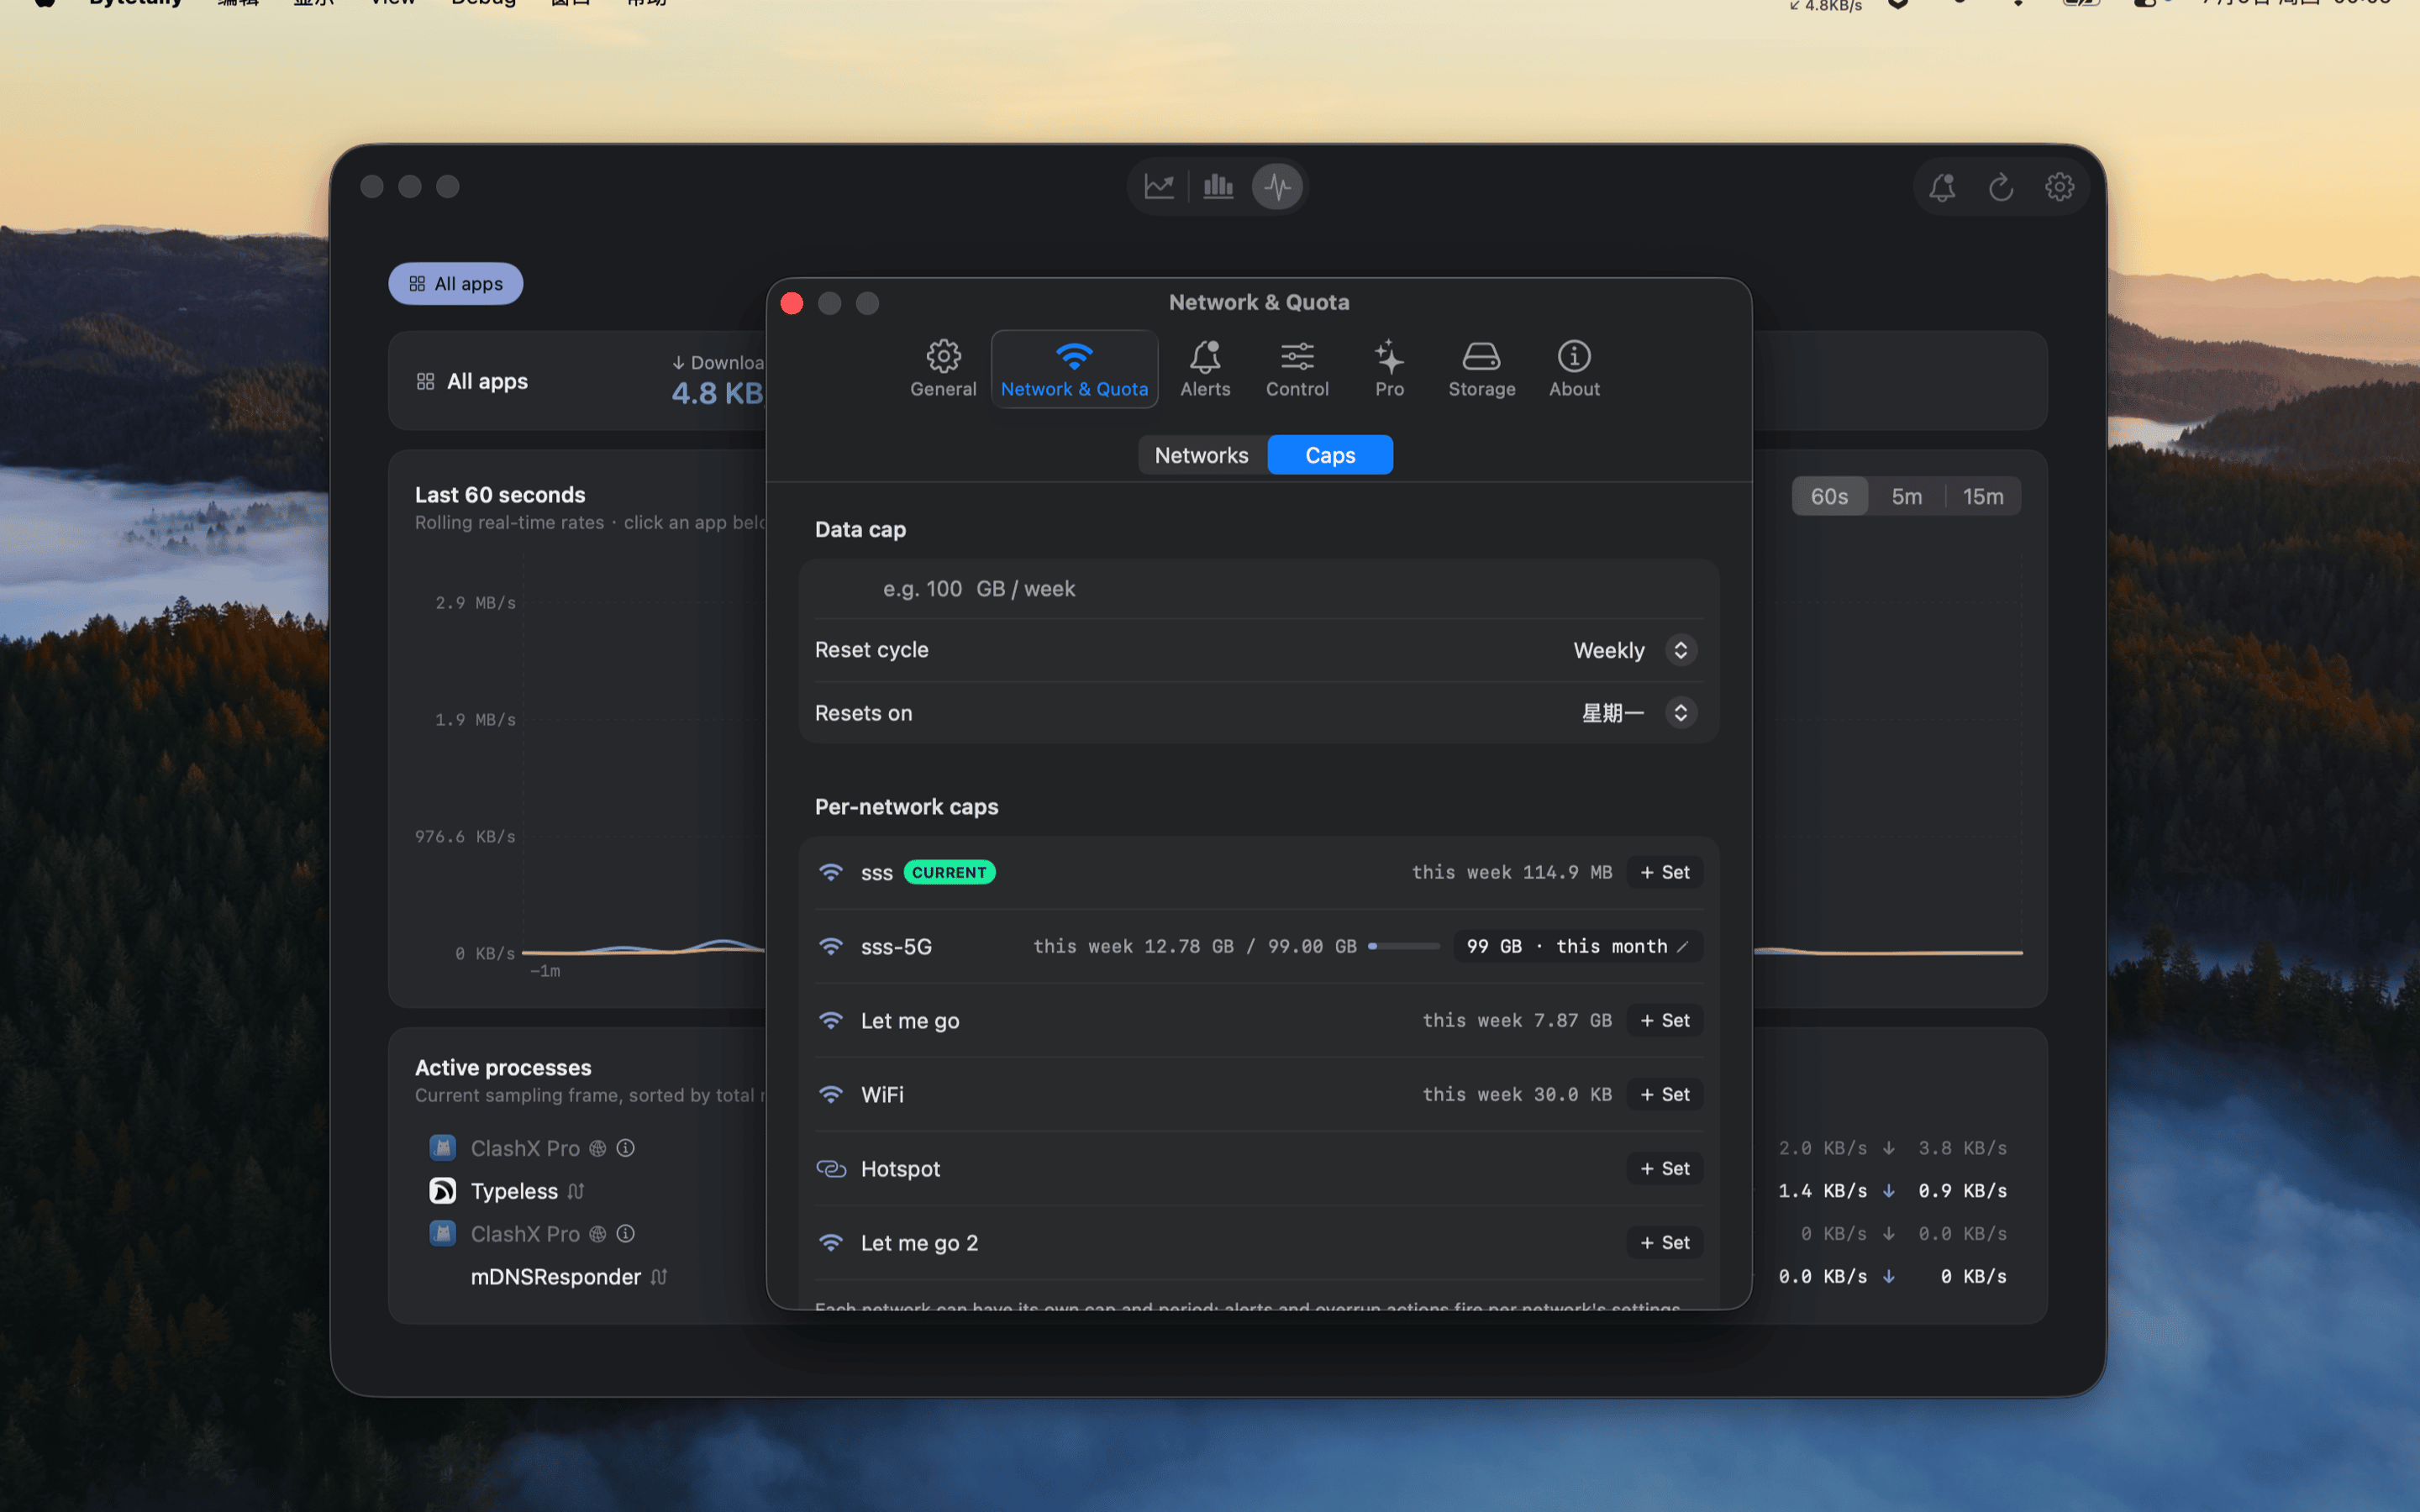This screenshot has width=2420, height=1512.
Task: Edit the 99 GB this month cap
Action: (1577, 946)
